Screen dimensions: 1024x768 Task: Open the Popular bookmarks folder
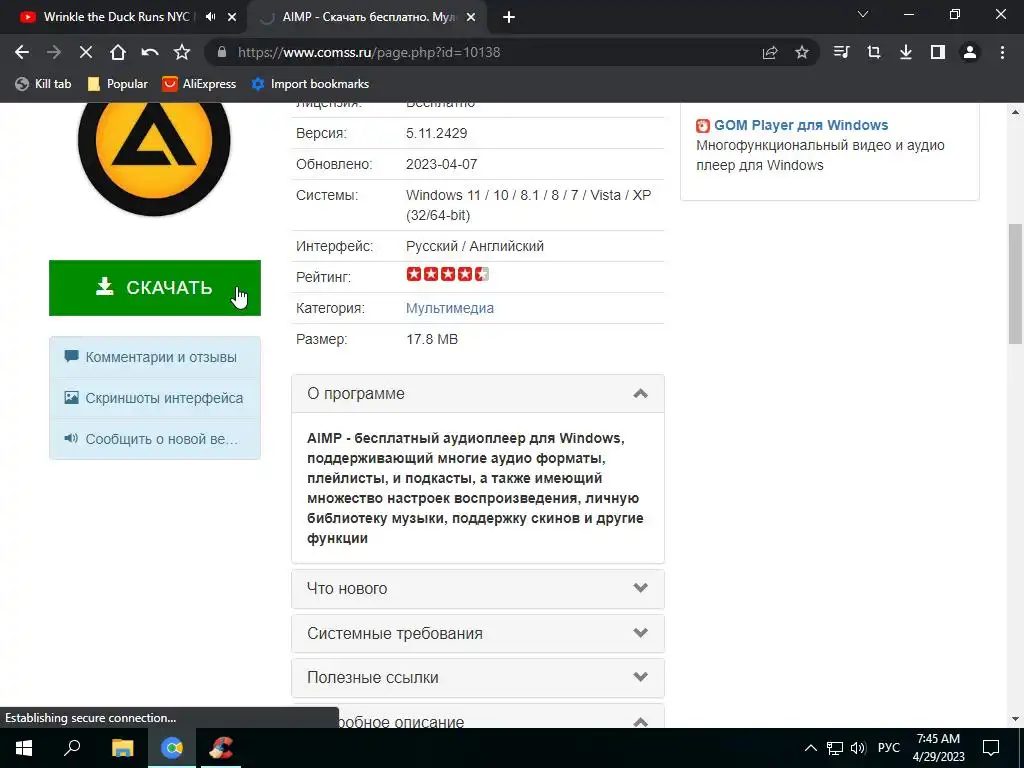point(118,84)
